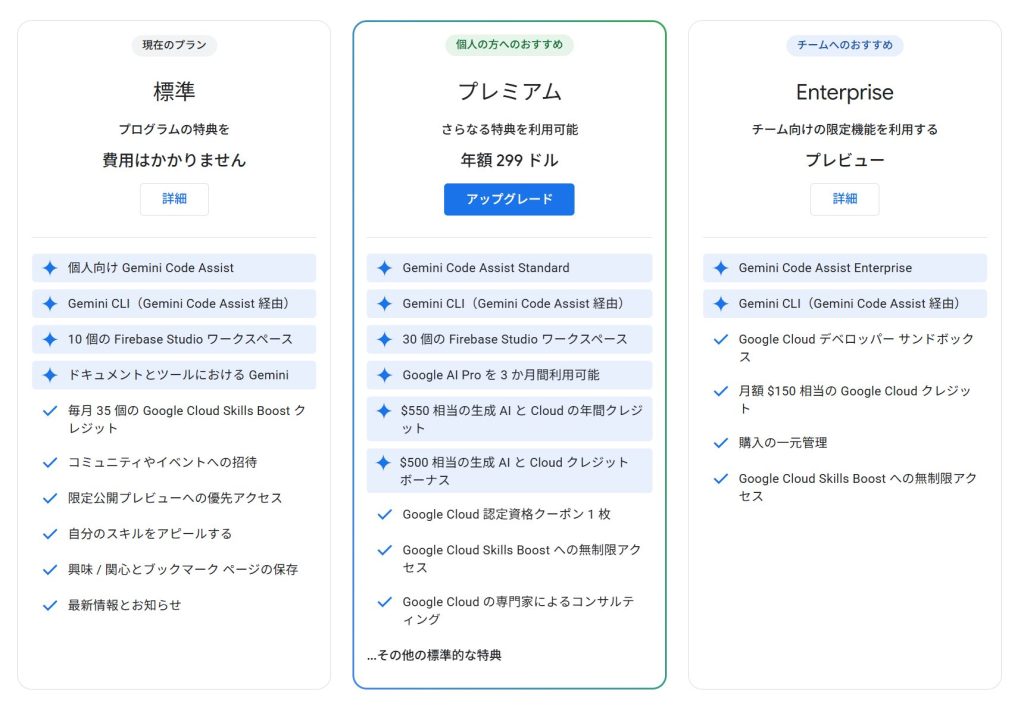1024x705 pixels.
Task: Click checkmark beside 興味 / 関心とブックマーク
Action: 50,570
